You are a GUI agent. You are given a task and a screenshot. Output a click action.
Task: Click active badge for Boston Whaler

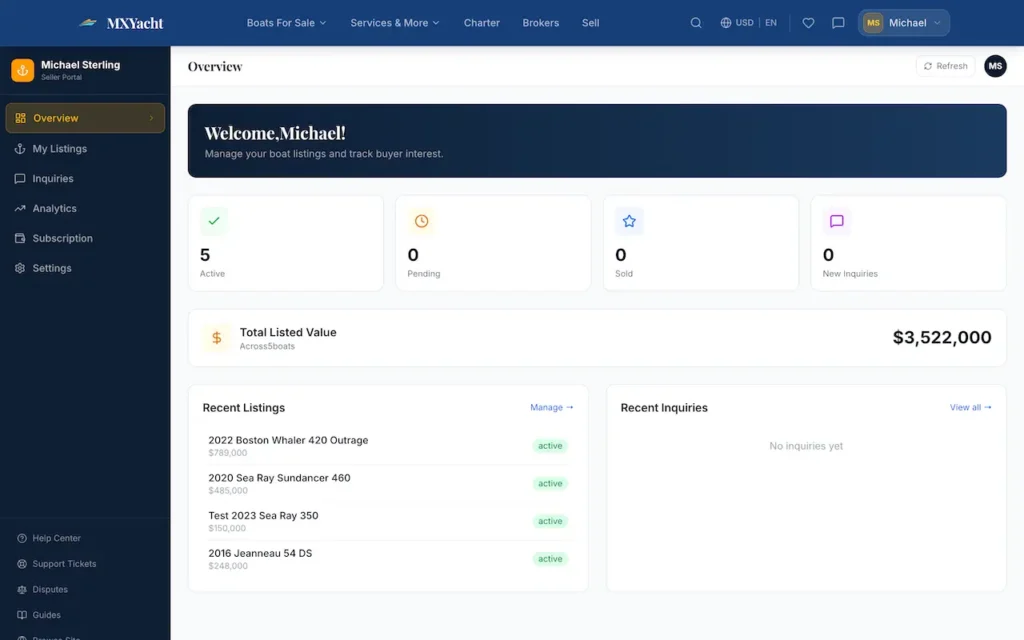tap(550, 446)
